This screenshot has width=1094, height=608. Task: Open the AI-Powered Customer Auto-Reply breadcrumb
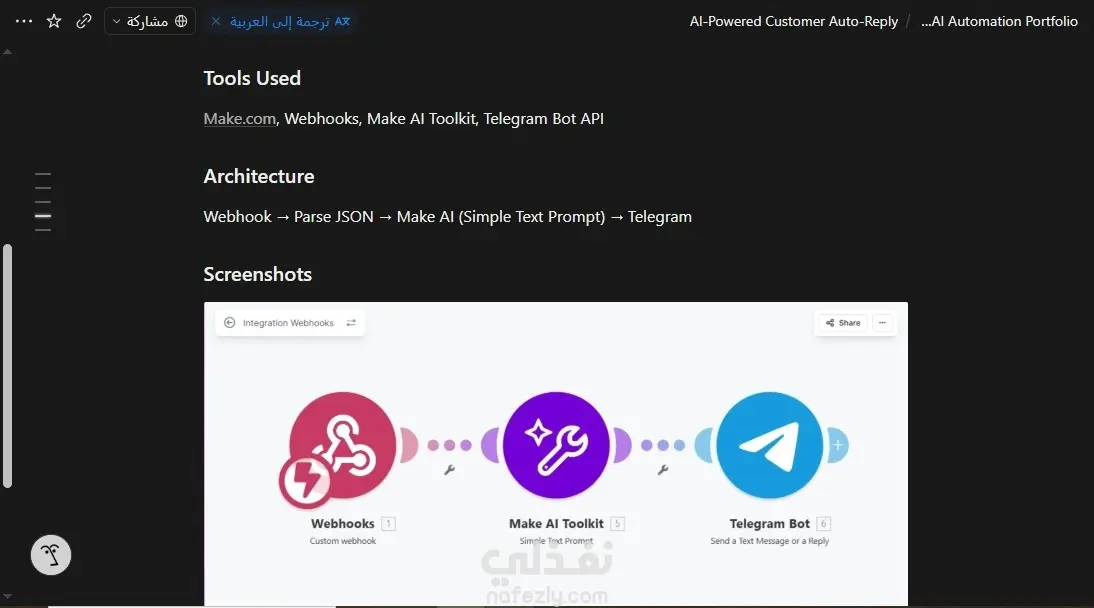(793, 21)
